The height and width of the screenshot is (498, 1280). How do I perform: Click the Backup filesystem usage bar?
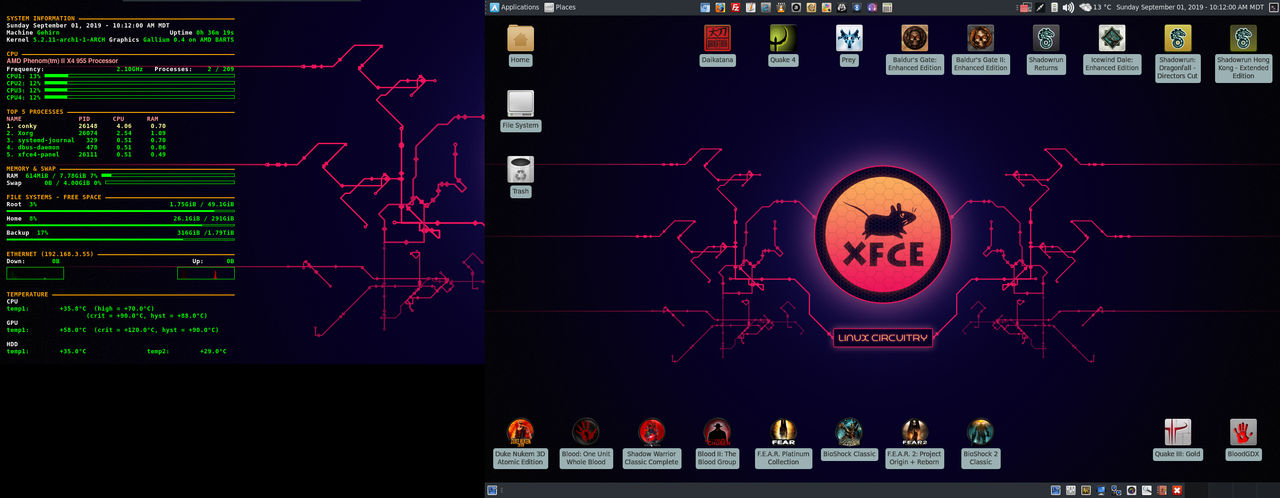pos(121,239)
